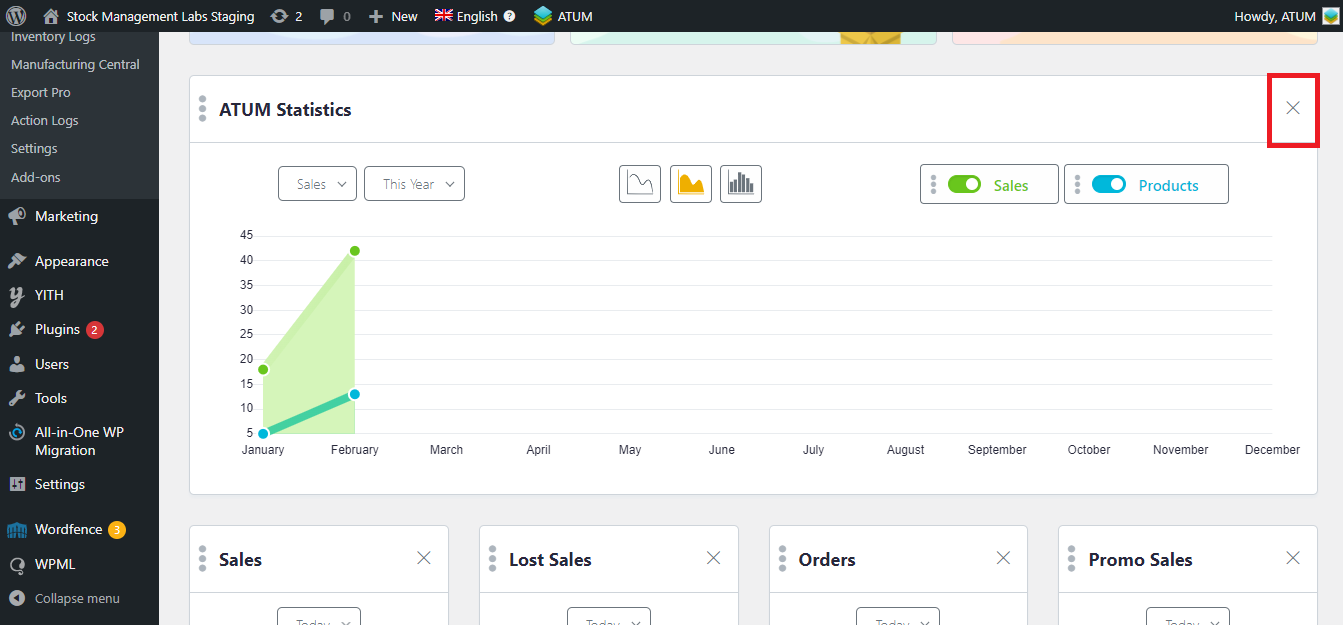Open the This Year period dropdown
Image resolution: width=1343 pixels, height=625 pixels.
[x=414, y=184]
